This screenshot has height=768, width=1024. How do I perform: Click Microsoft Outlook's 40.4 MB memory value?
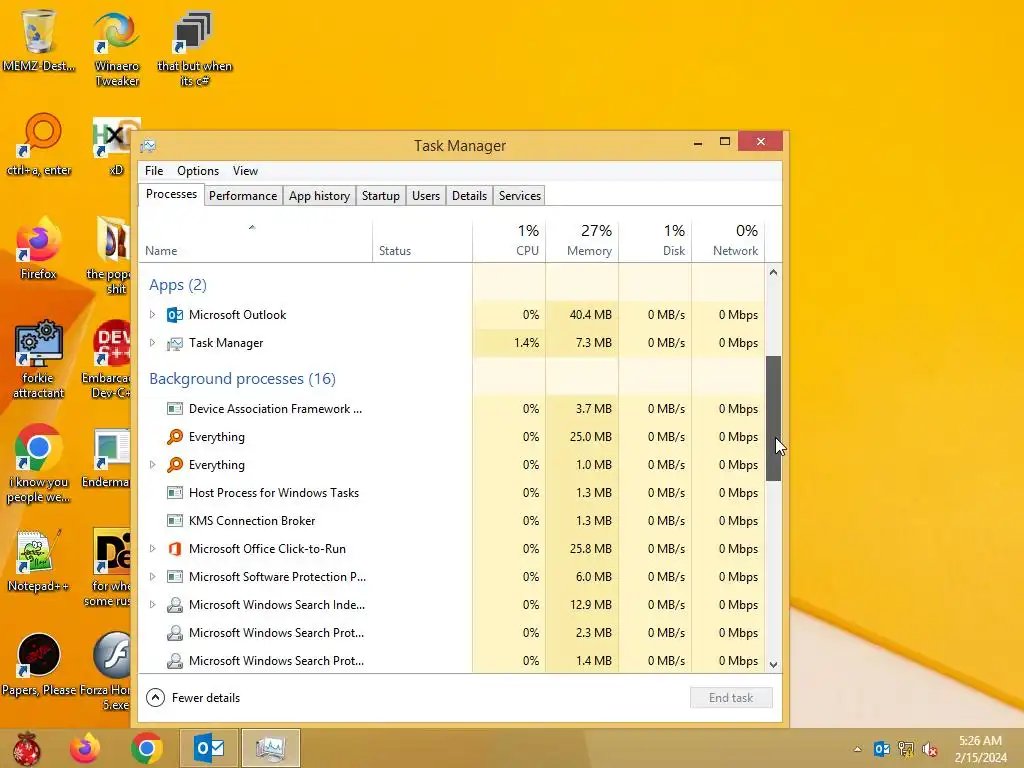(590, 315)
